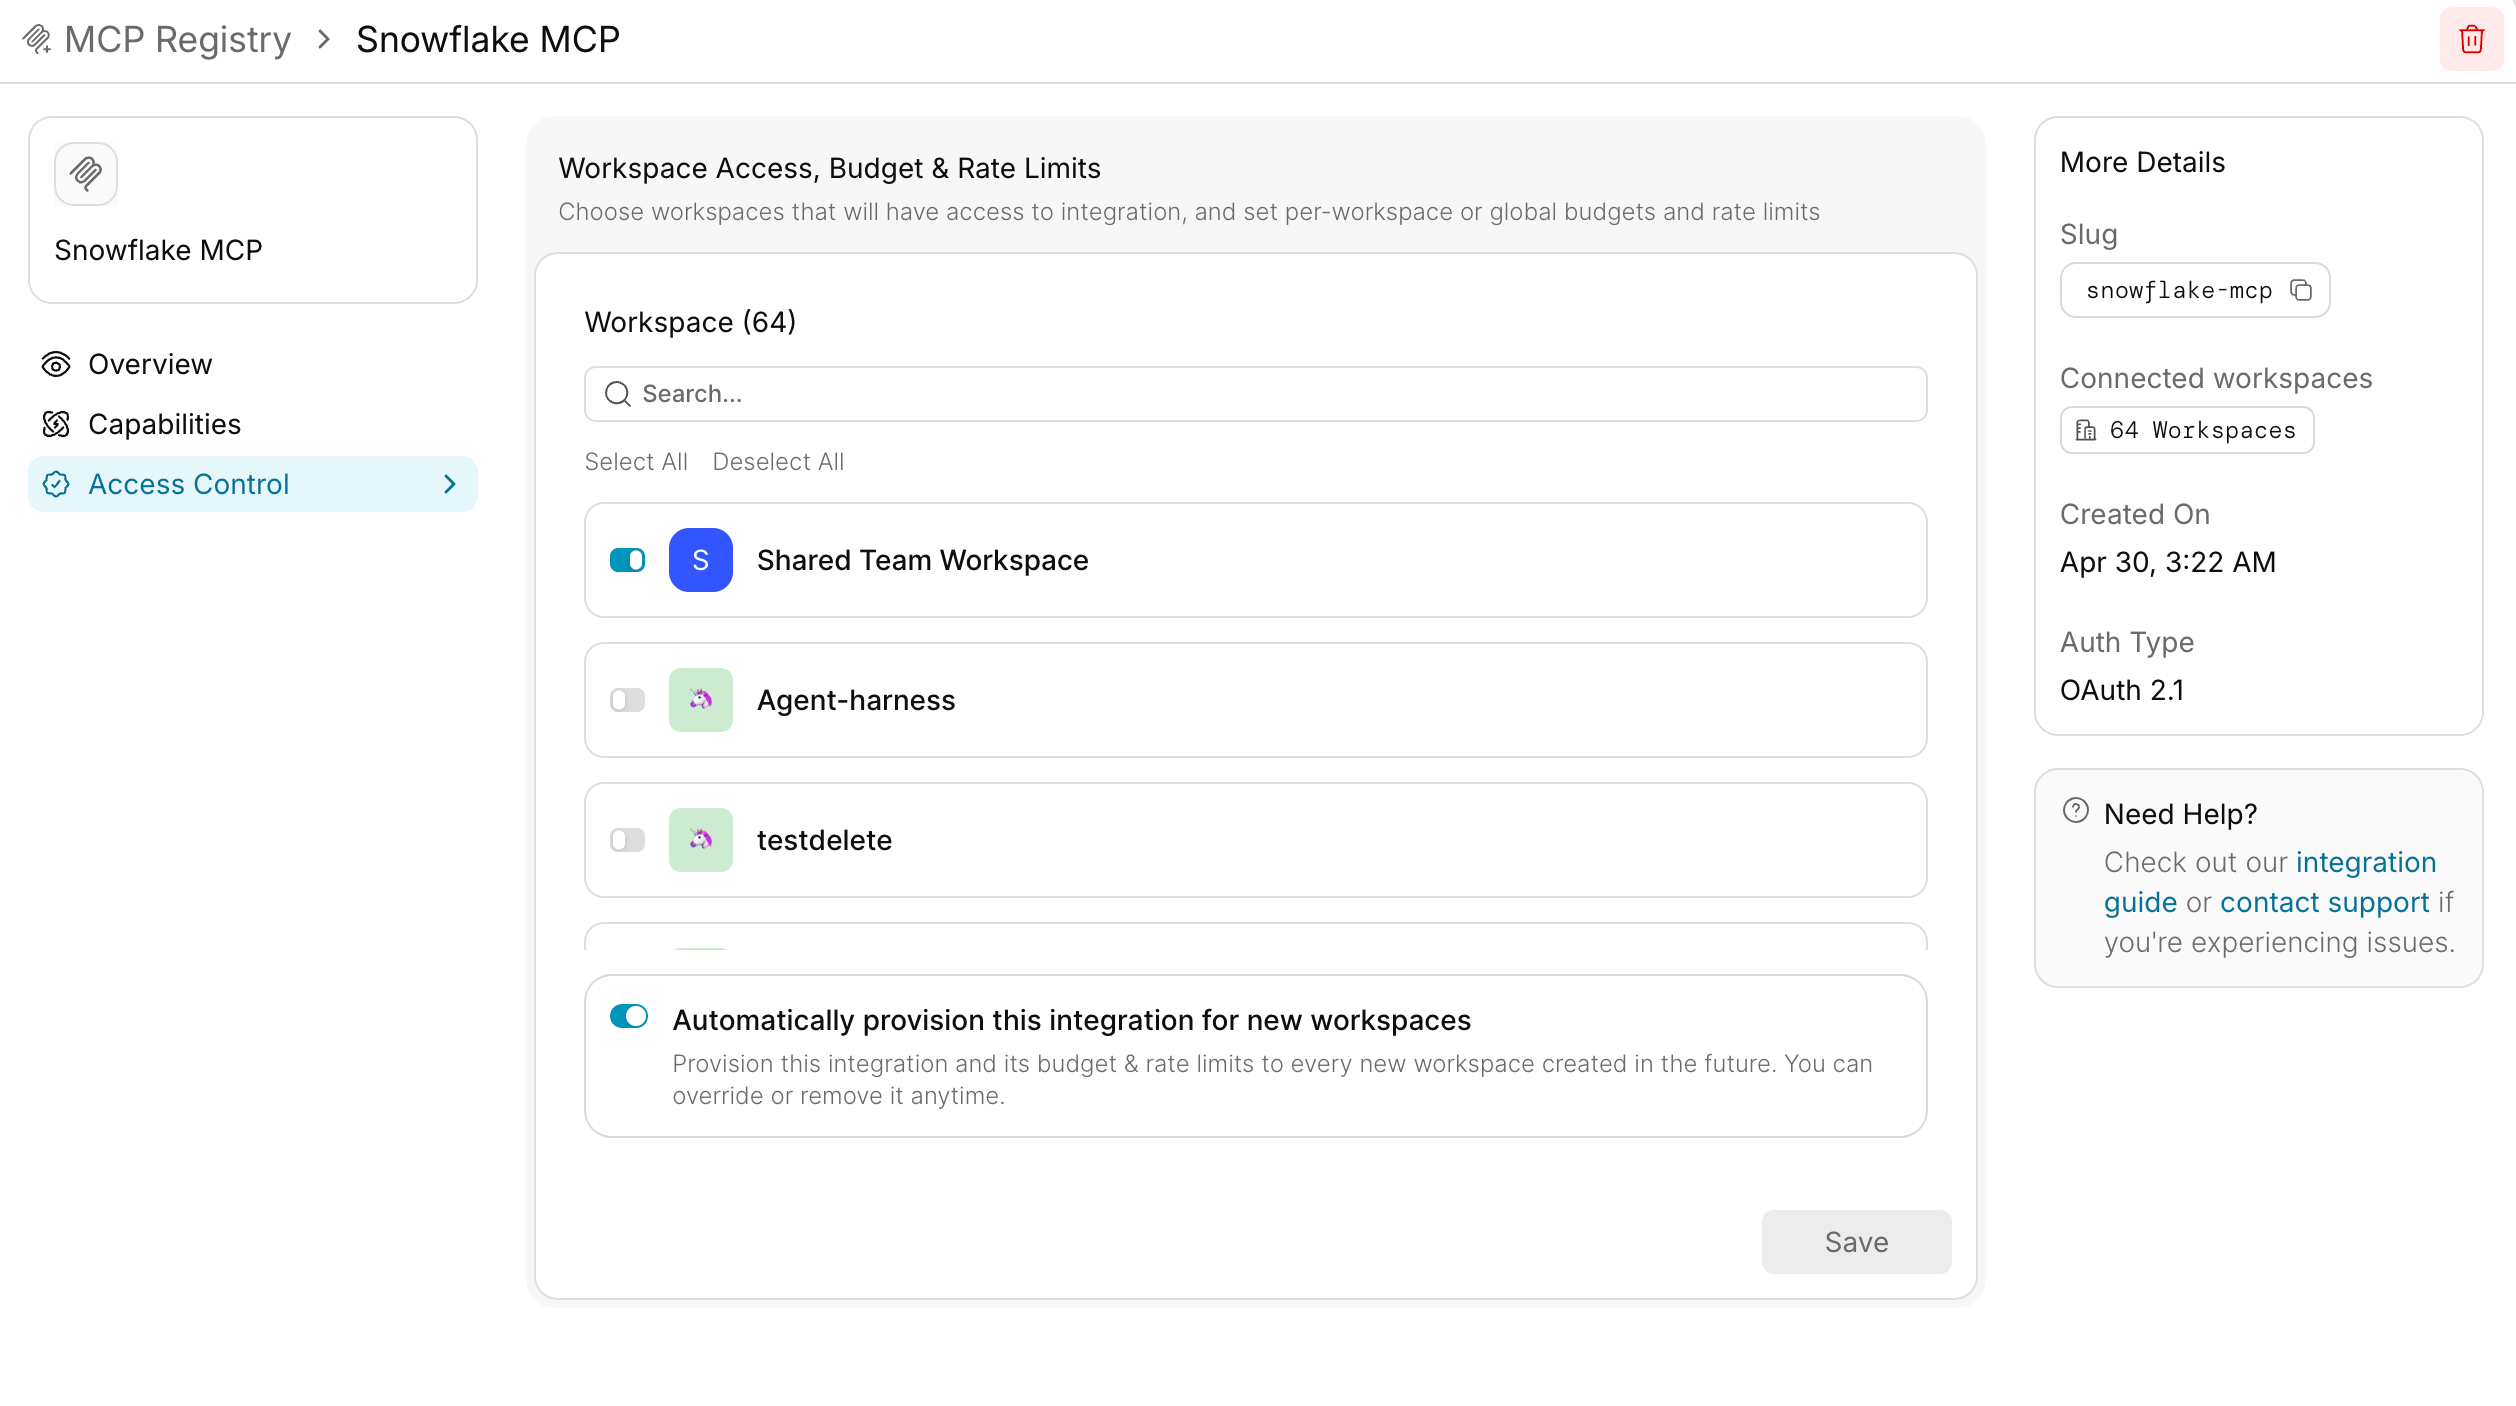Viewport: 2516px width, 1406px height.
Task: Click the Snowflake MCP integration logo icon
Action: (86, 174)
